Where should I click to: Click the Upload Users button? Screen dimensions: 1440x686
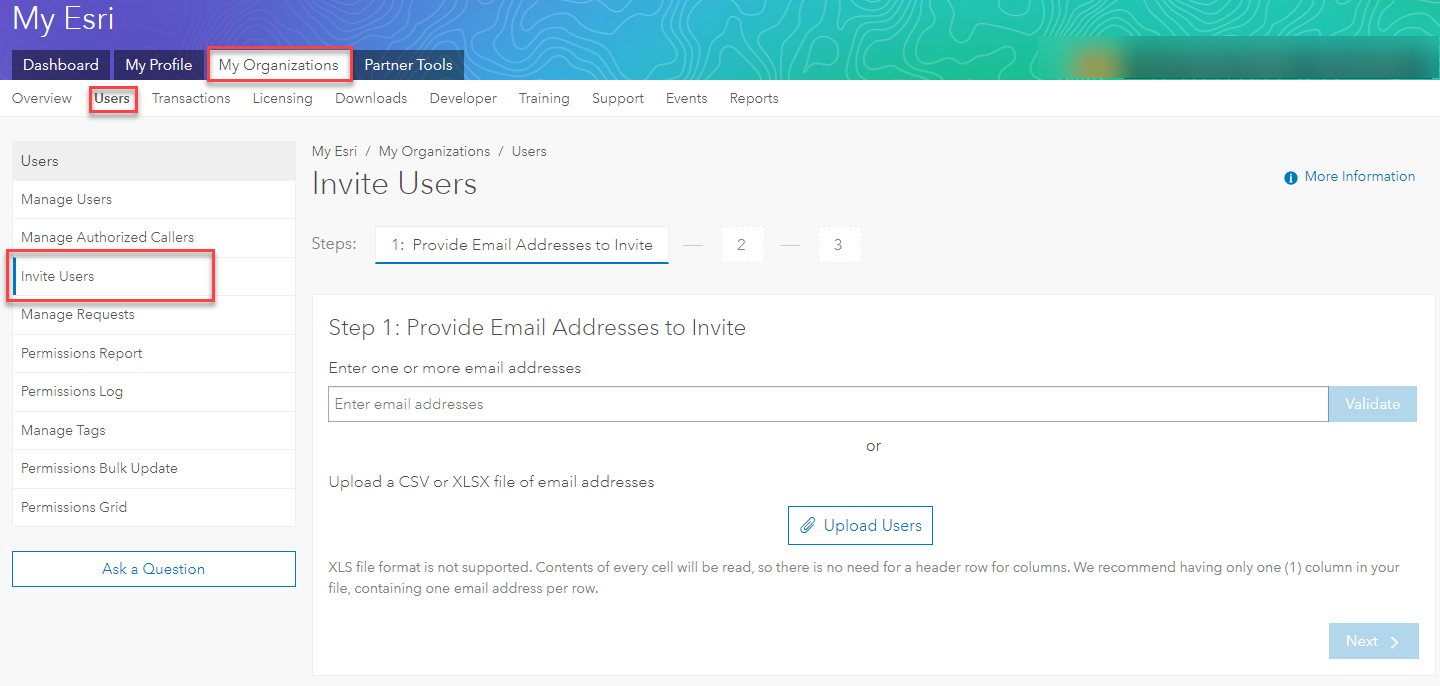point(860,524)
